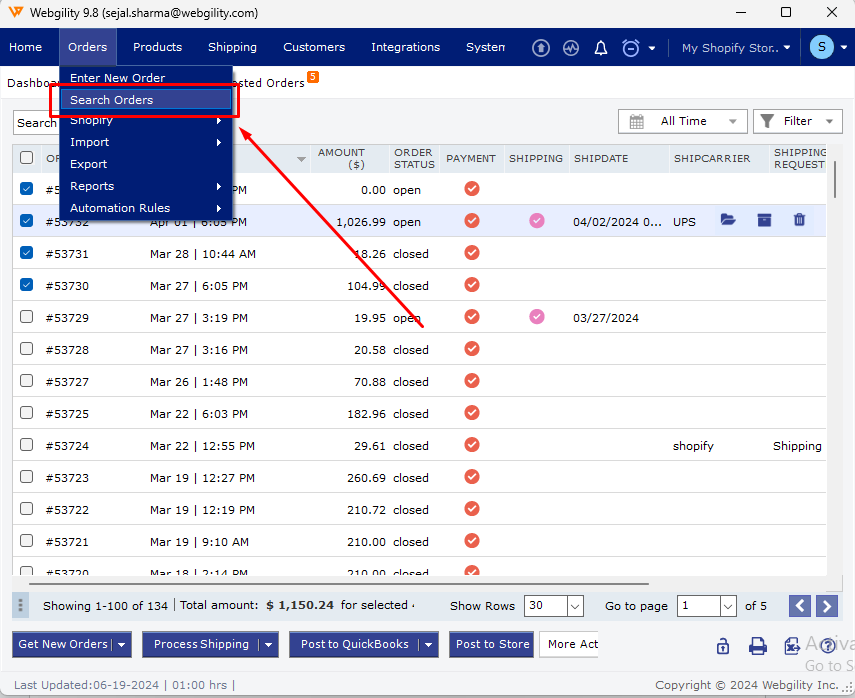Screen dimensions: 855x698
Task: Expand the scheduler clock dropdown arrow
Action: coord(652,49)
